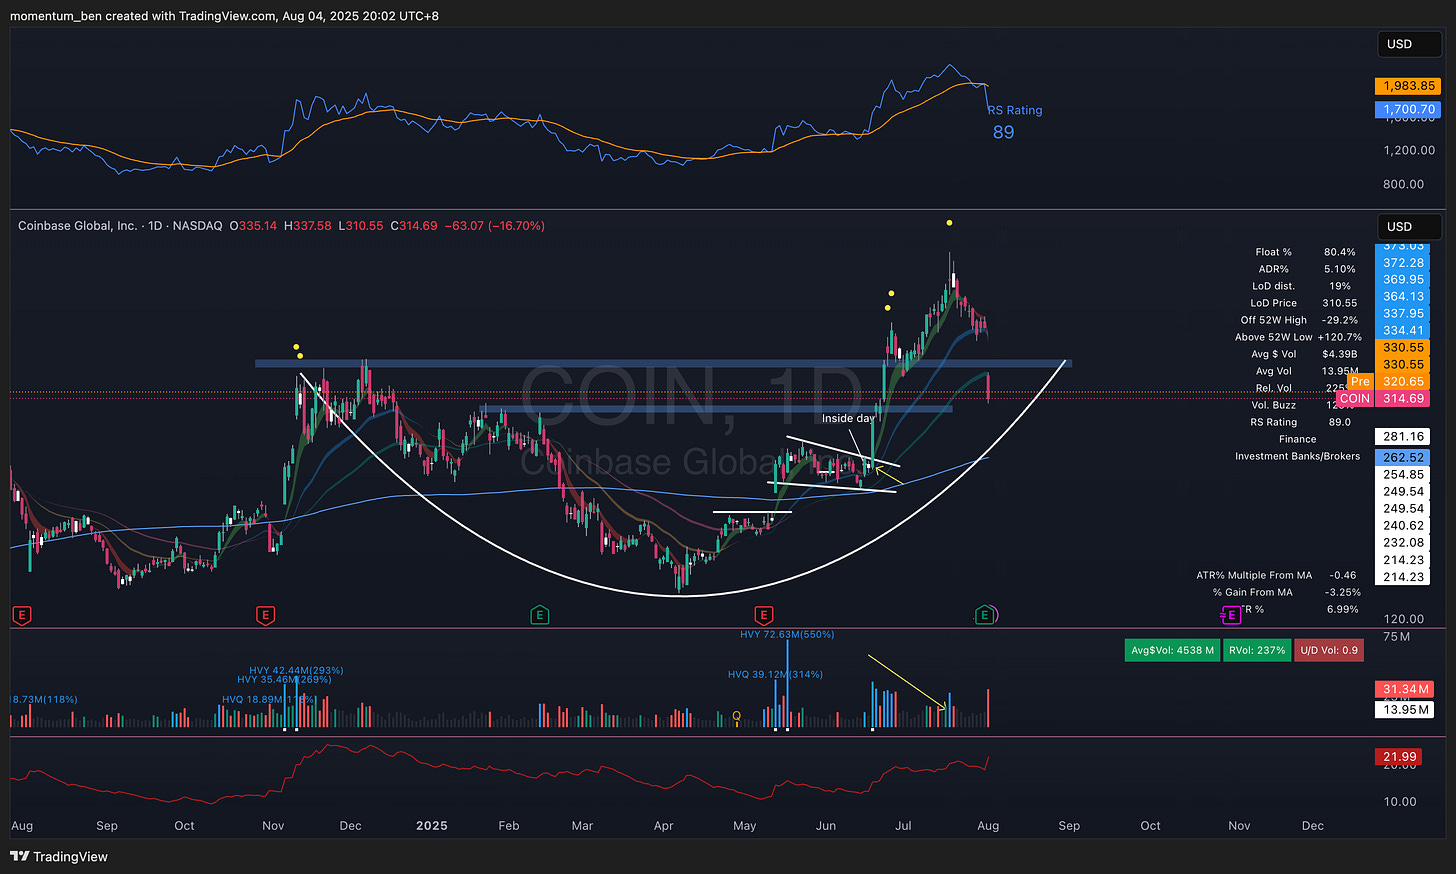Click the ATR% Multiple From MA row
This screenshot has height=874, width=1456.
pyautogui.click(x=1276, y=575)
